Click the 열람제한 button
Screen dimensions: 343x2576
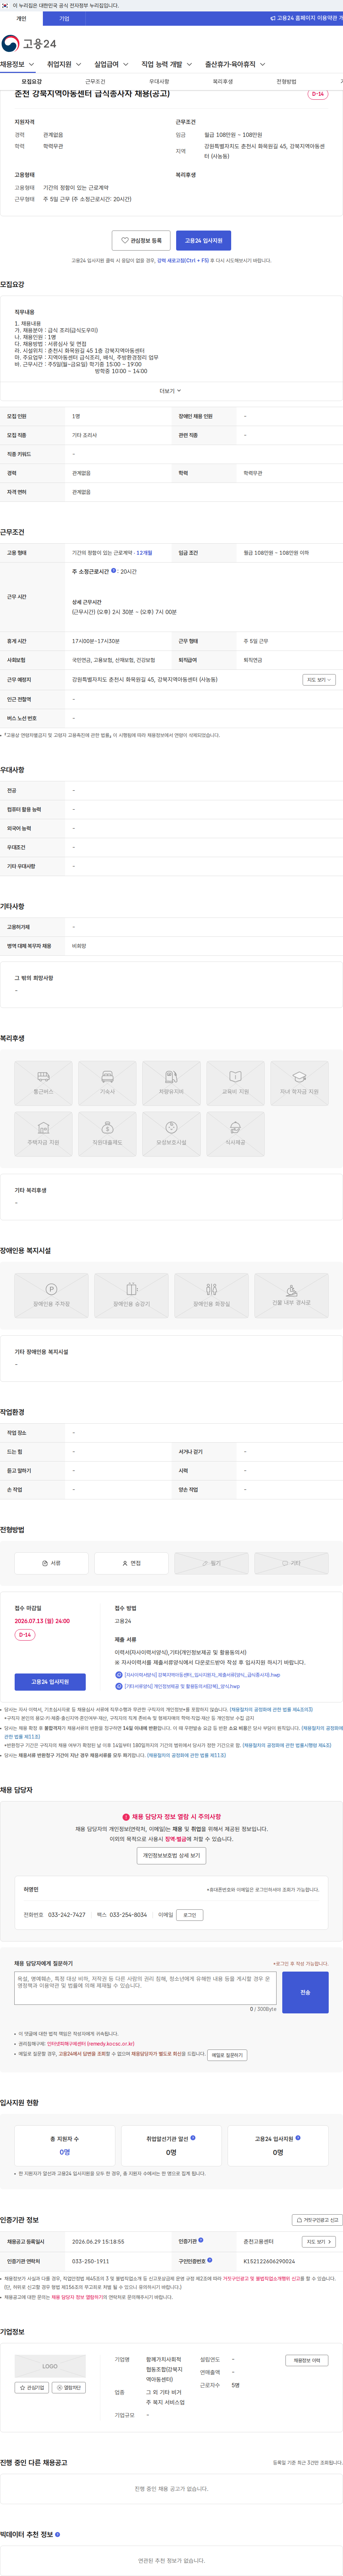(x=69, y=2388)
